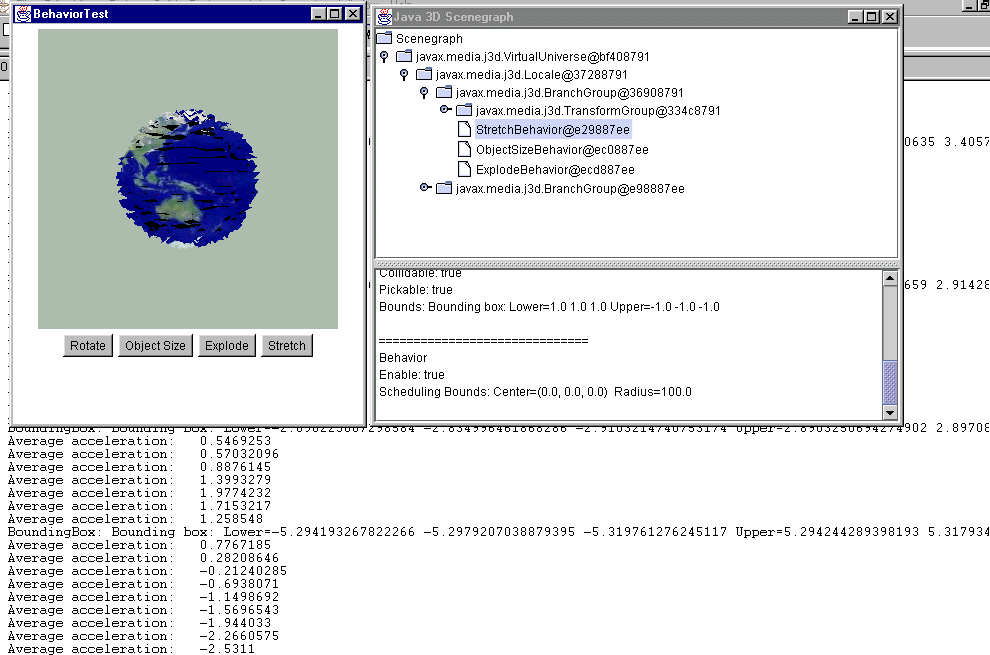Trigger the Explode behavior button

(x=226, y=345)
